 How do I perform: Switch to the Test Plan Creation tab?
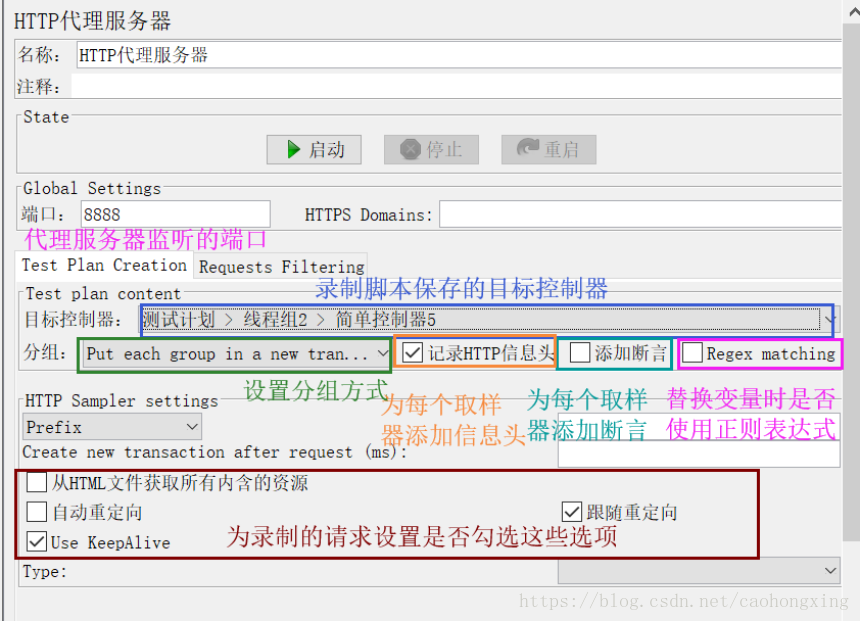[x=104, y=266]
